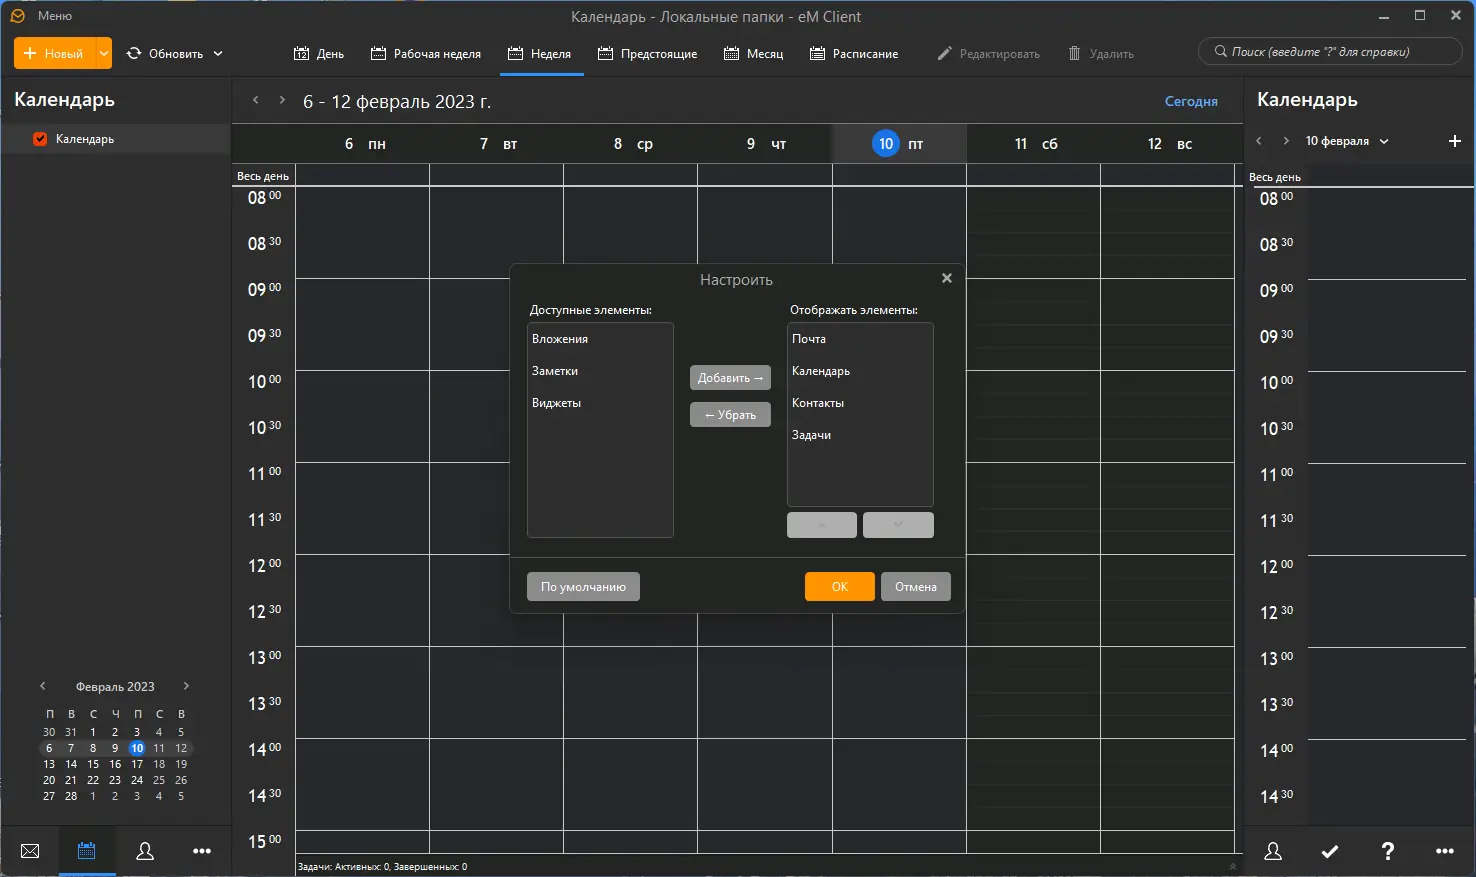Add new item with plus icon in right panel
This screenshot has height=877, width=1476.
click(x=1455, y=141)
